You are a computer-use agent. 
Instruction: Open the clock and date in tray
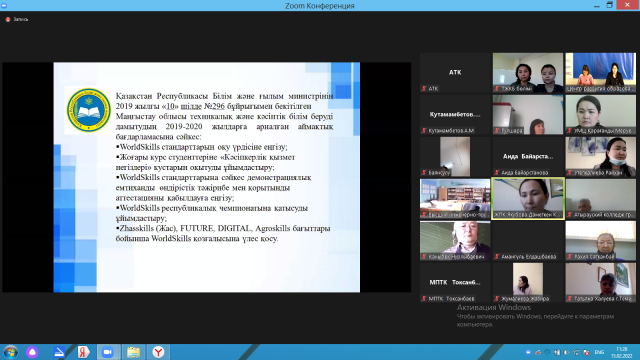point(622,352)
